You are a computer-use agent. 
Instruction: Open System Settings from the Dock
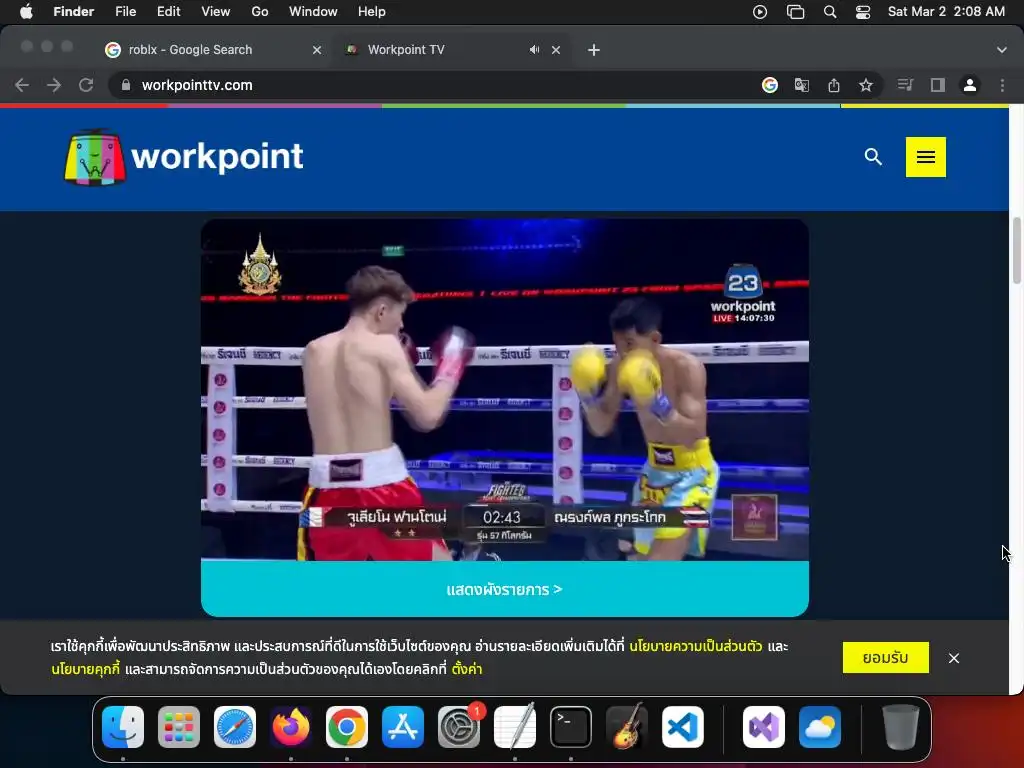click(x=459, y=727)
